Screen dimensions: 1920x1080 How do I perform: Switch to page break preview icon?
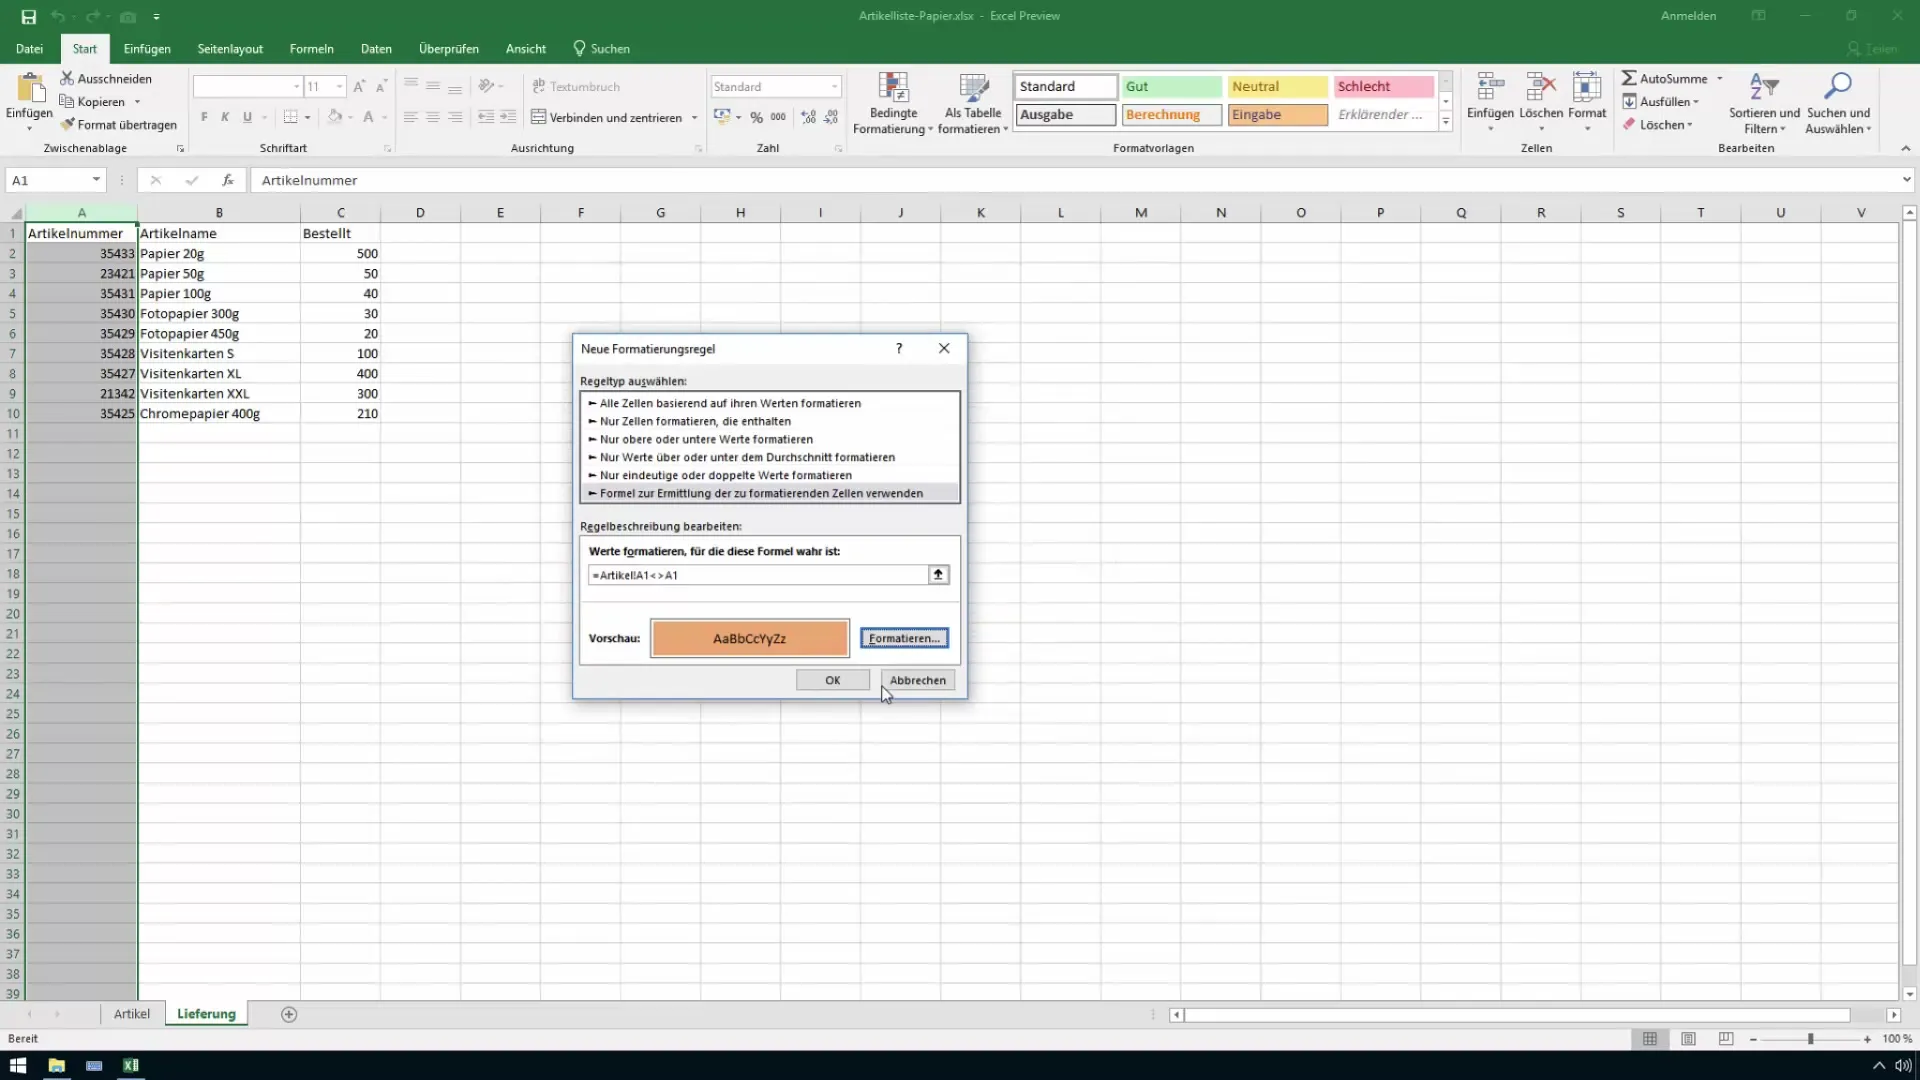tap(1726, 1039)
